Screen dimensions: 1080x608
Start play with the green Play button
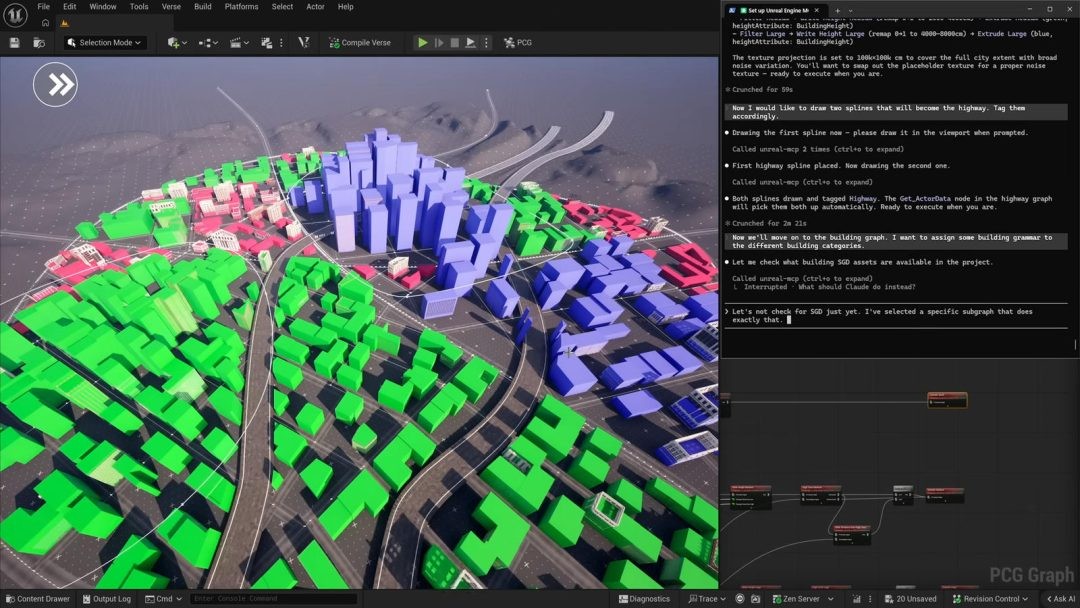click(422, 43)
